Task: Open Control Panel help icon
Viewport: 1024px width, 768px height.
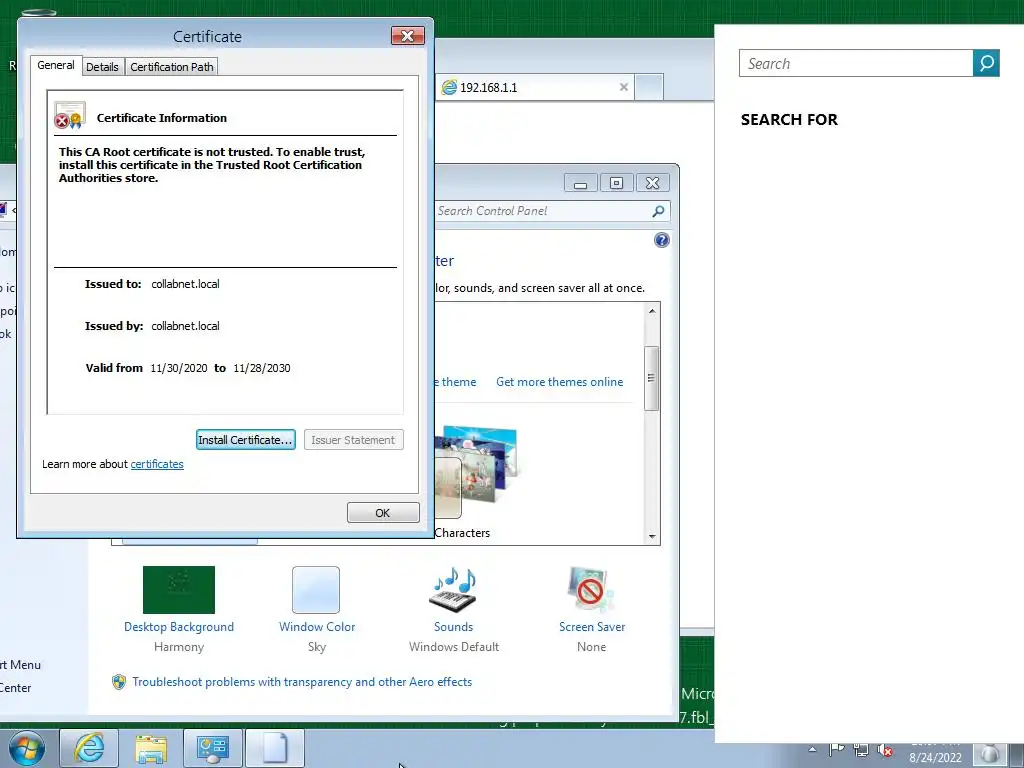Action: [x=662, y=240]
